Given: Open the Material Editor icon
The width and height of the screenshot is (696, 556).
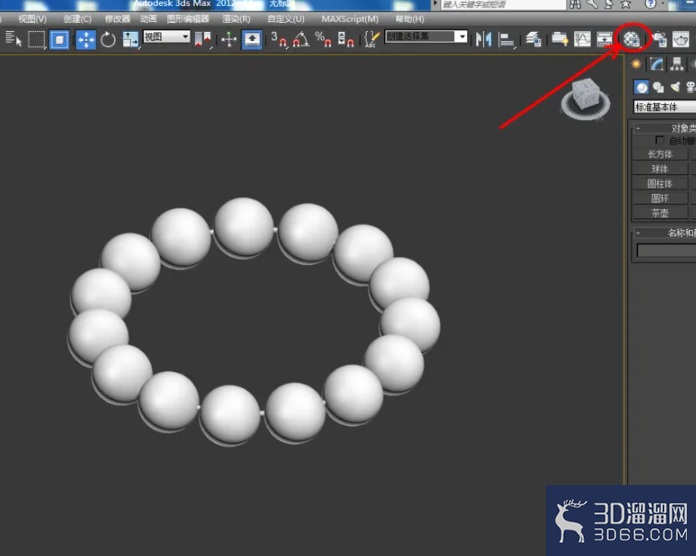Looking at the screenshot, I should pyautogui.click(x=632, y=39).
